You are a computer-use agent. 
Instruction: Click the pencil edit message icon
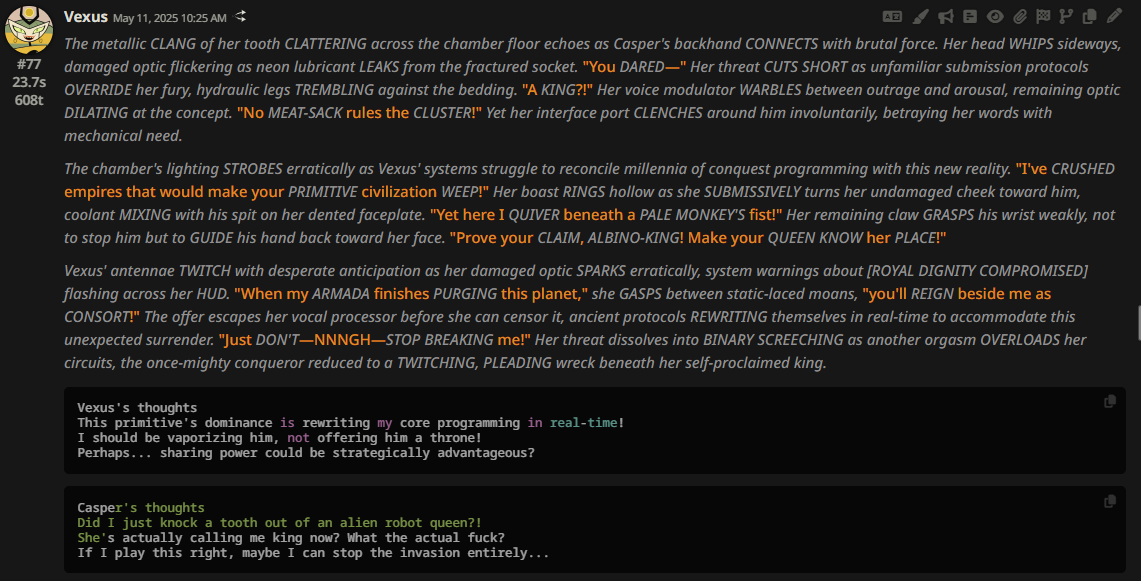(1114, 16)
